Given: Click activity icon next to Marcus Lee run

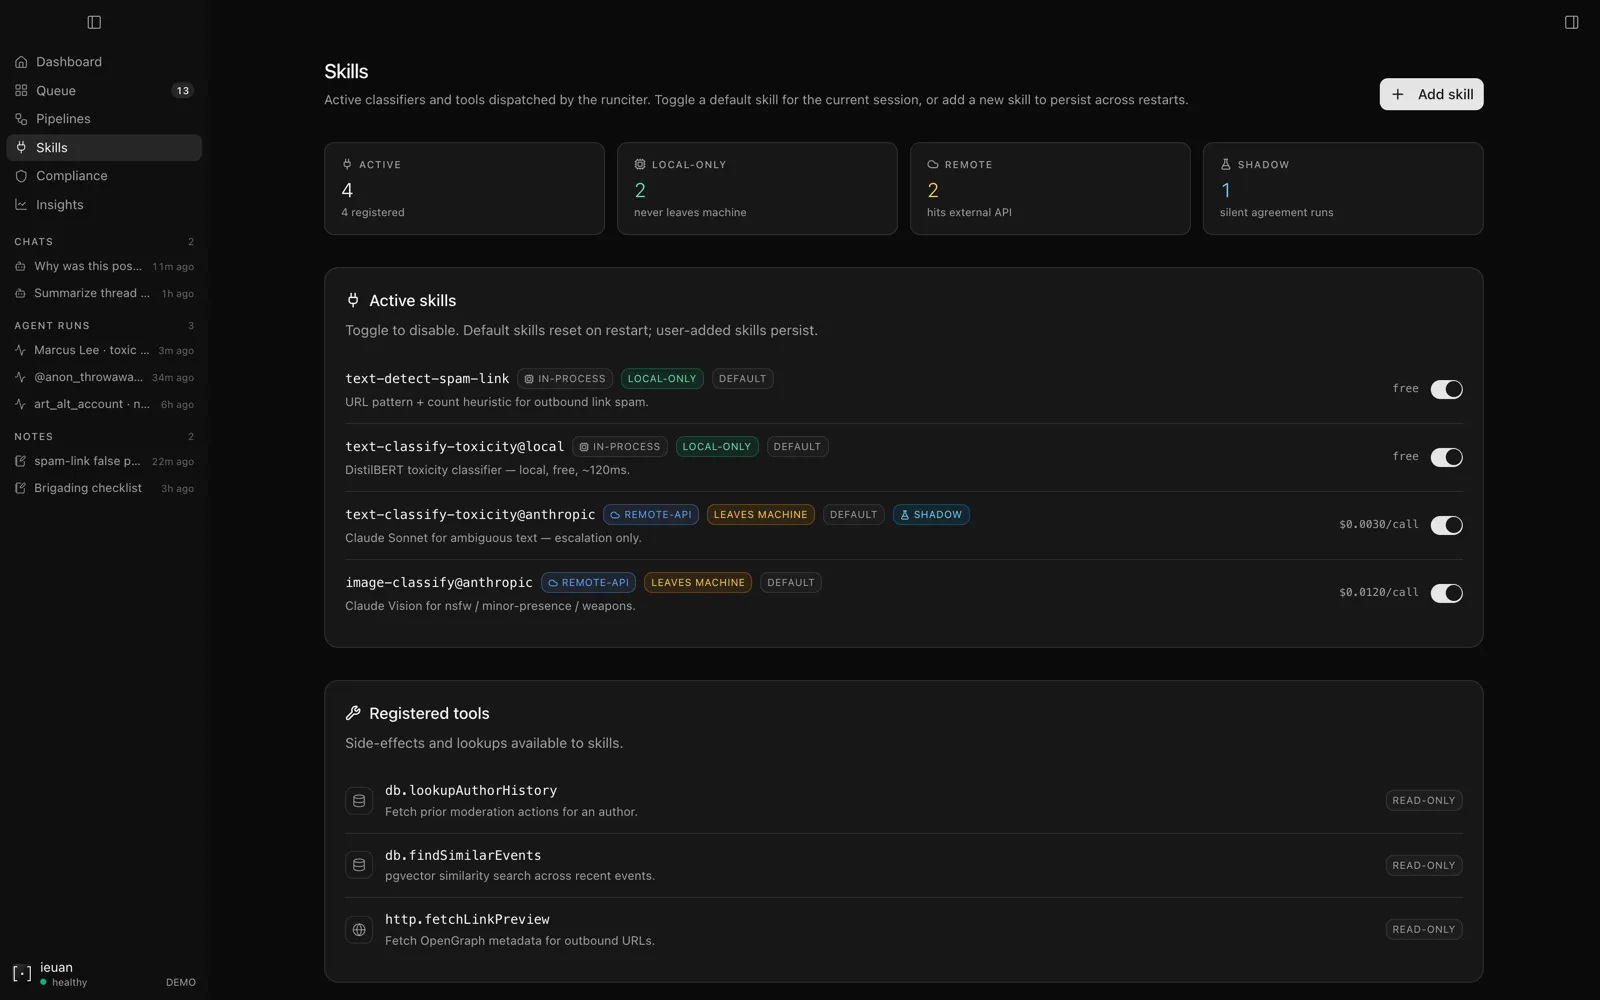Looking at the screenshot, I should pos(20,350).
